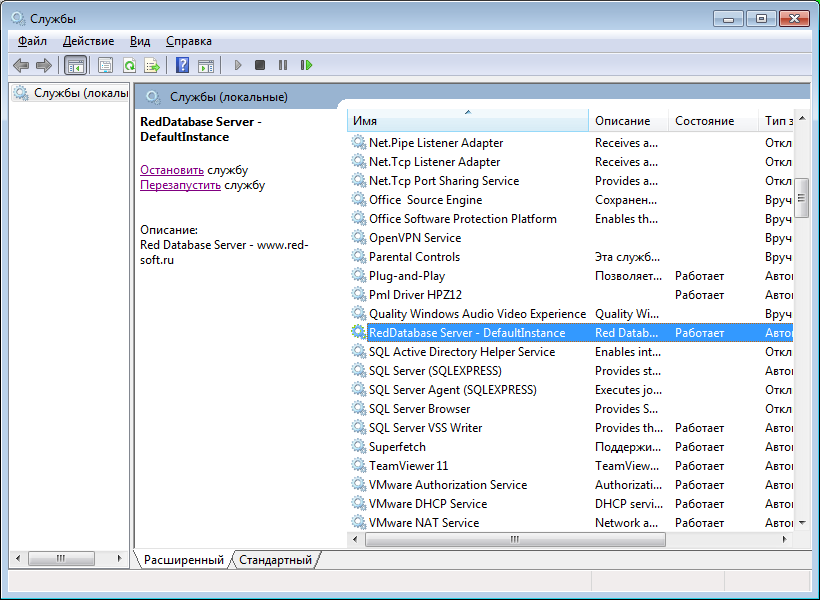Open service Properties from the toolbar
The image size is (820, 600).
click(105, 65)
